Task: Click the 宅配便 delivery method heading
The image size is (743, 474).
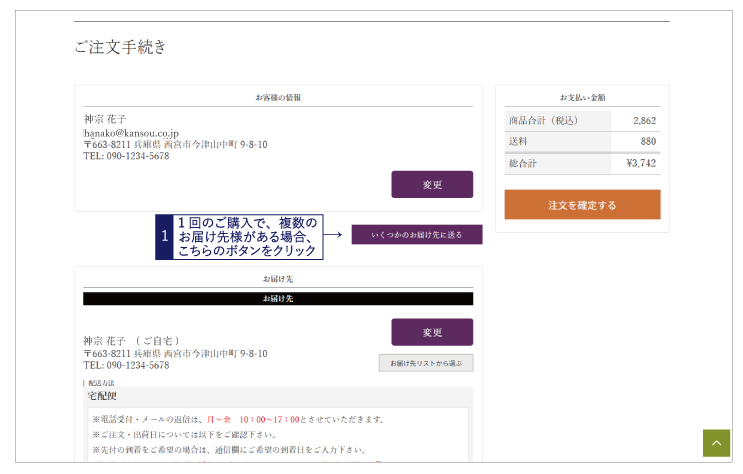Action: [x=103, y=396]
